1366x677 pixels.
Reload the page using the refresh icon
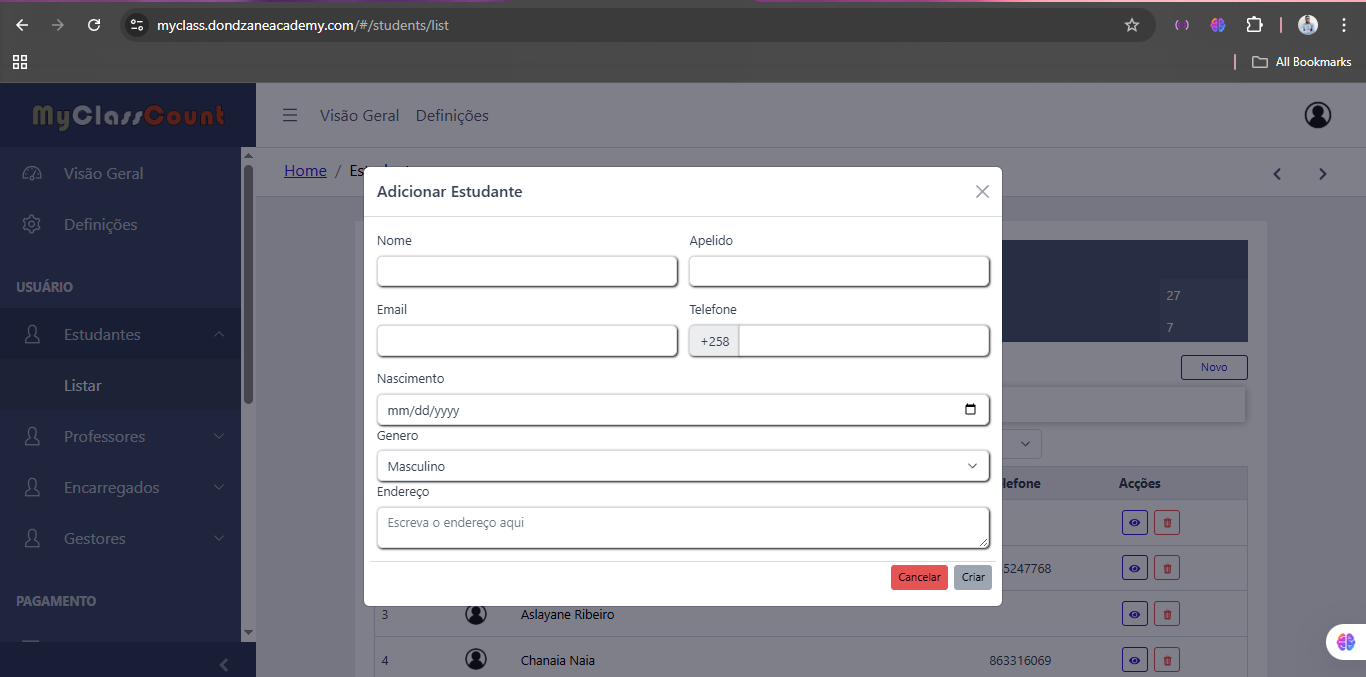[94, 25]
